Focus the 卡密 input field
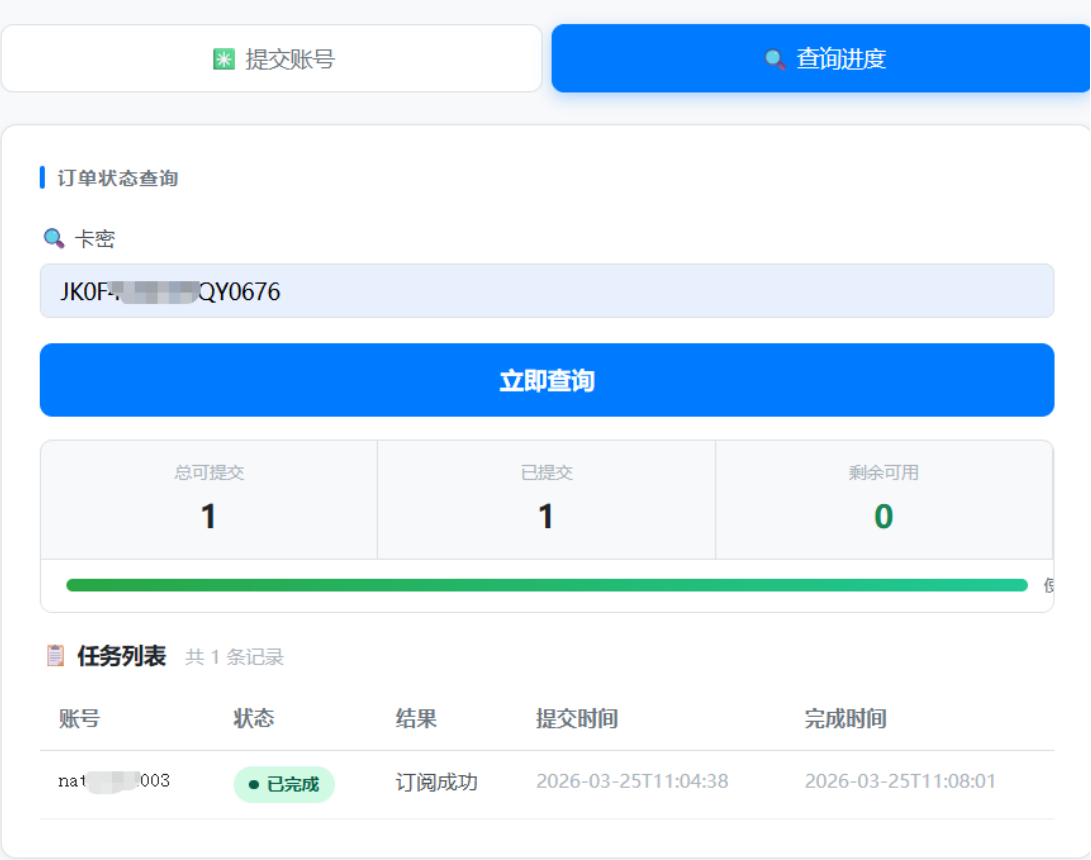 click(546, 291)
